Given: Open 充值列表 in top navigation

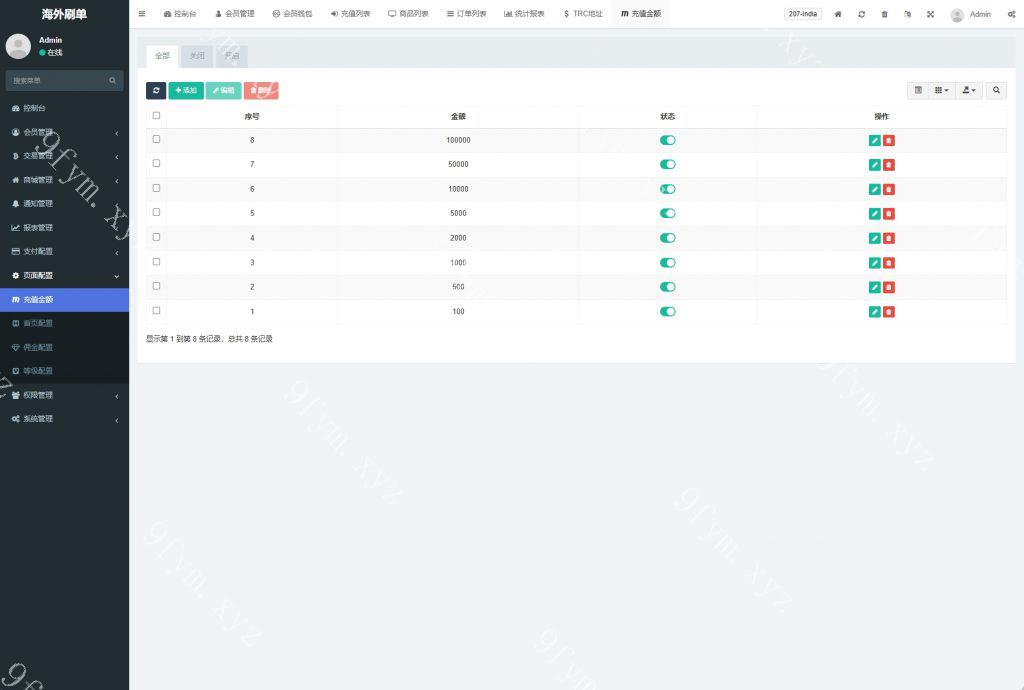Looking at the screenshot, I should point(351,14).
